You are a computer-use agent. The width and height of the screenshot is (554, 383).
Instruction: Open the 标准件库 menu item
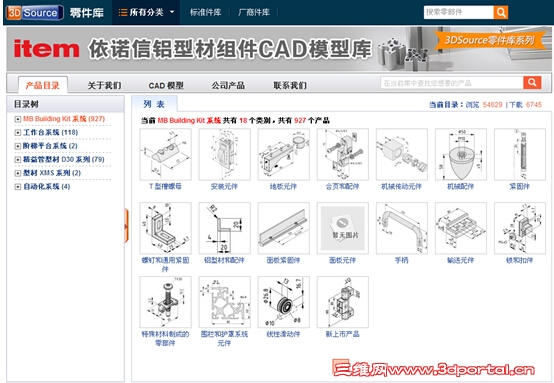point(205,12)
